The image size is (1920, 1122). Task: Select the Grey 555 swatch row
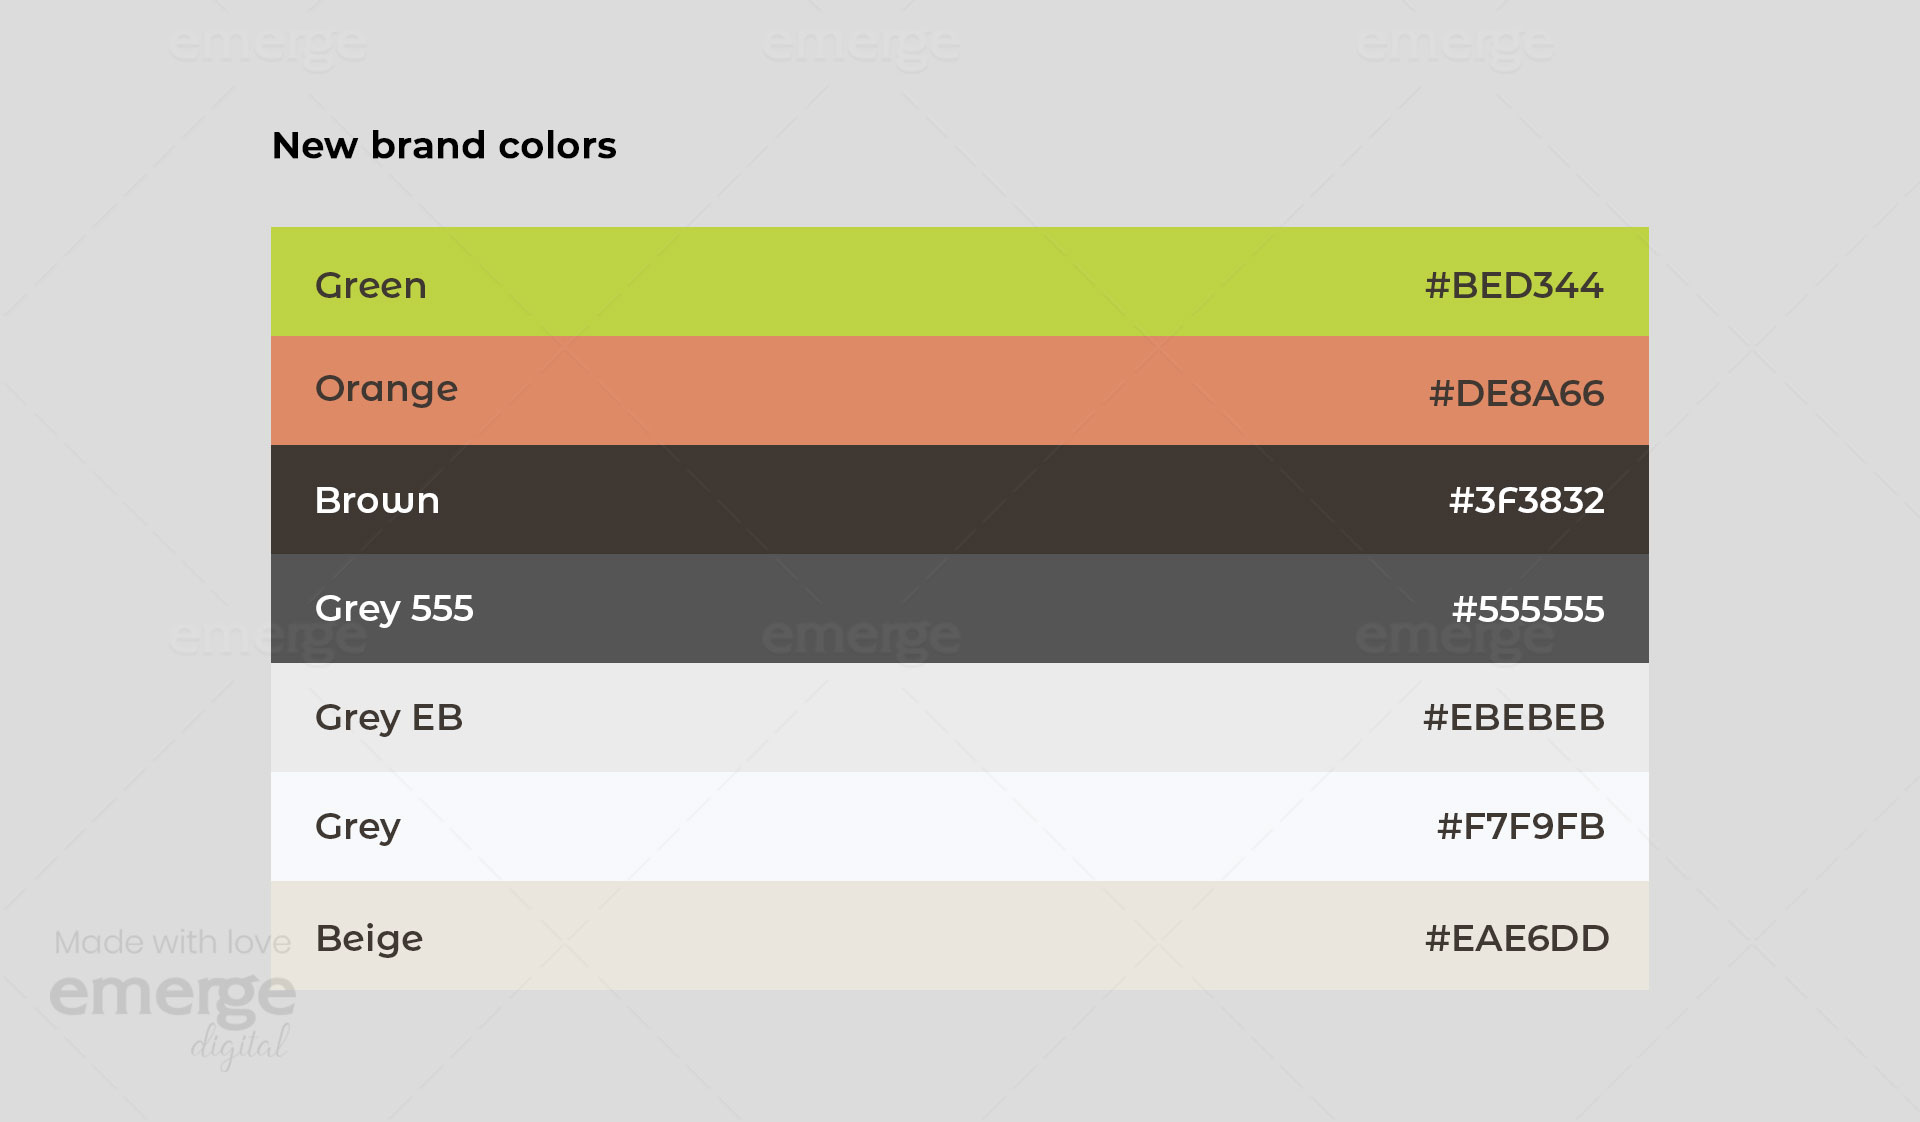(x=960, y=608)
